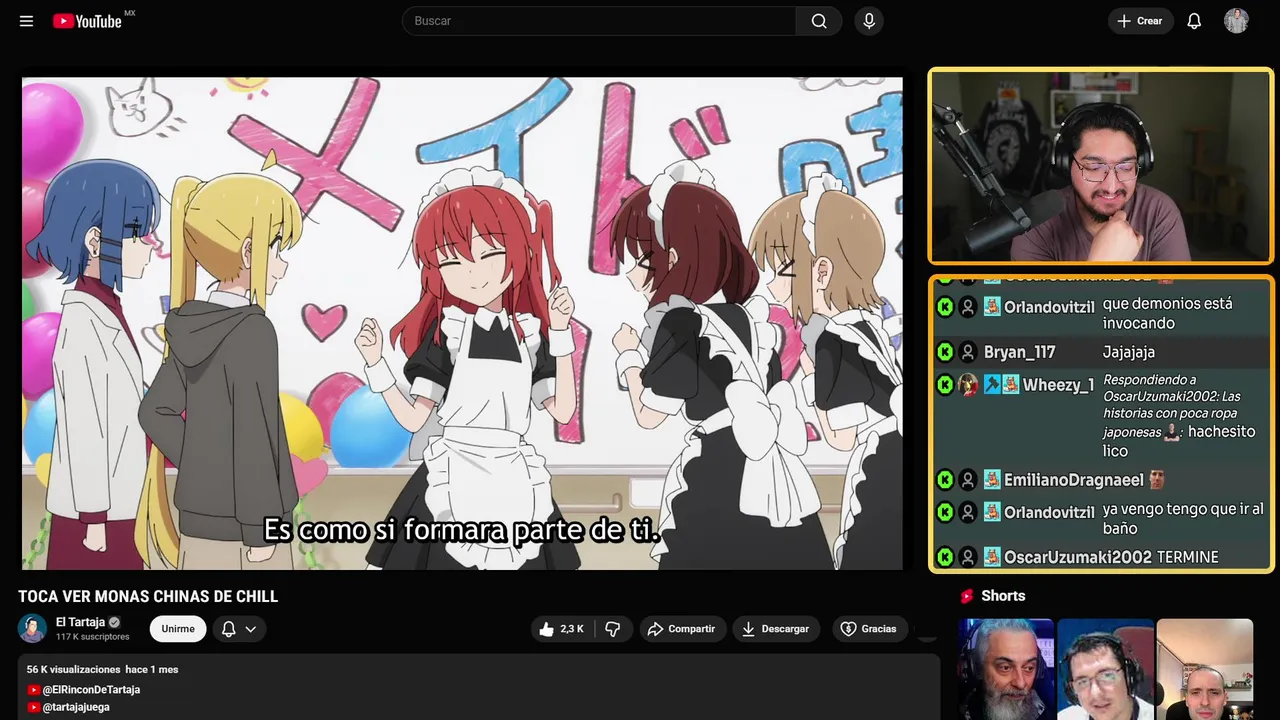Viewport: 1280px width, 720px height.
Task: Open El Tartaja channel avatar
Action: click(x=32, y=628)
